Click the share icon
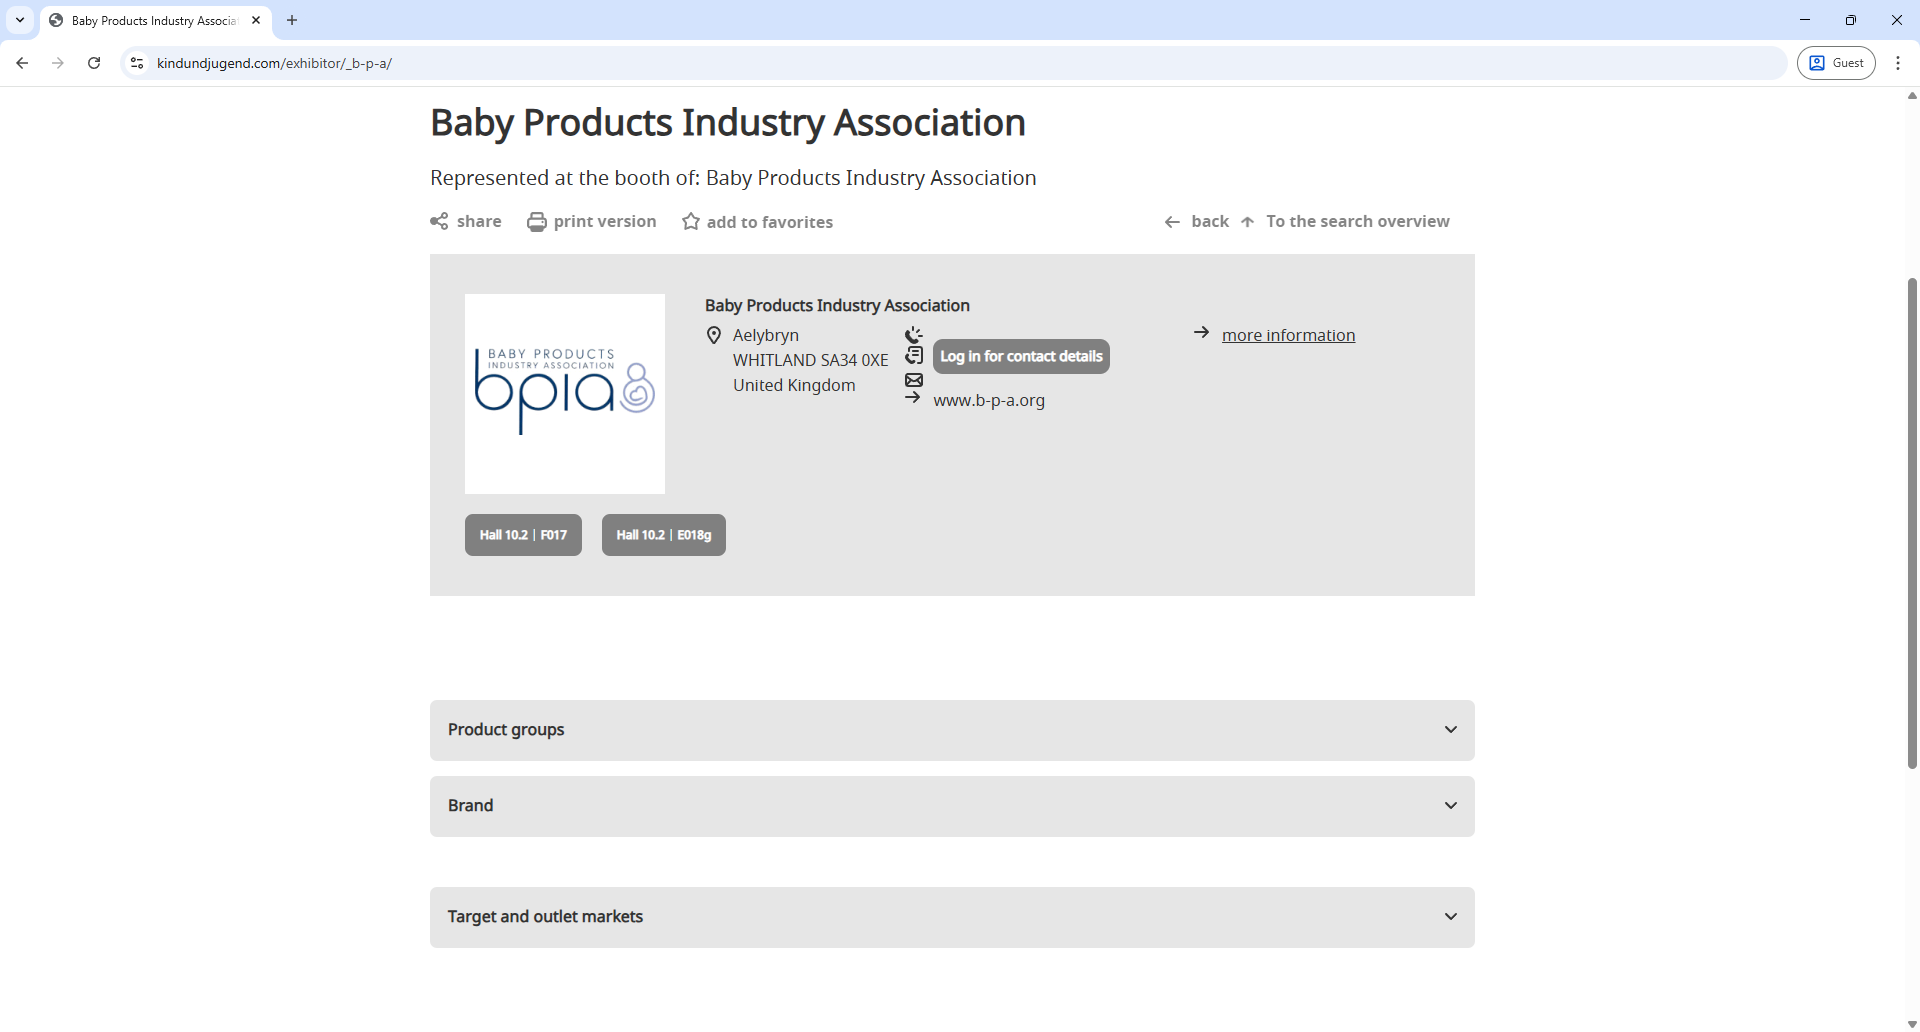Screen dimensions: 1920x1032 pos(439,221)
